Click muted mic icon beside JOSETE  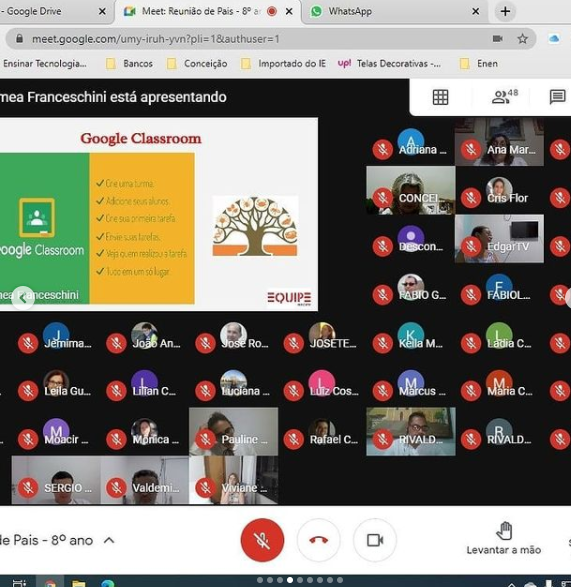294,343
